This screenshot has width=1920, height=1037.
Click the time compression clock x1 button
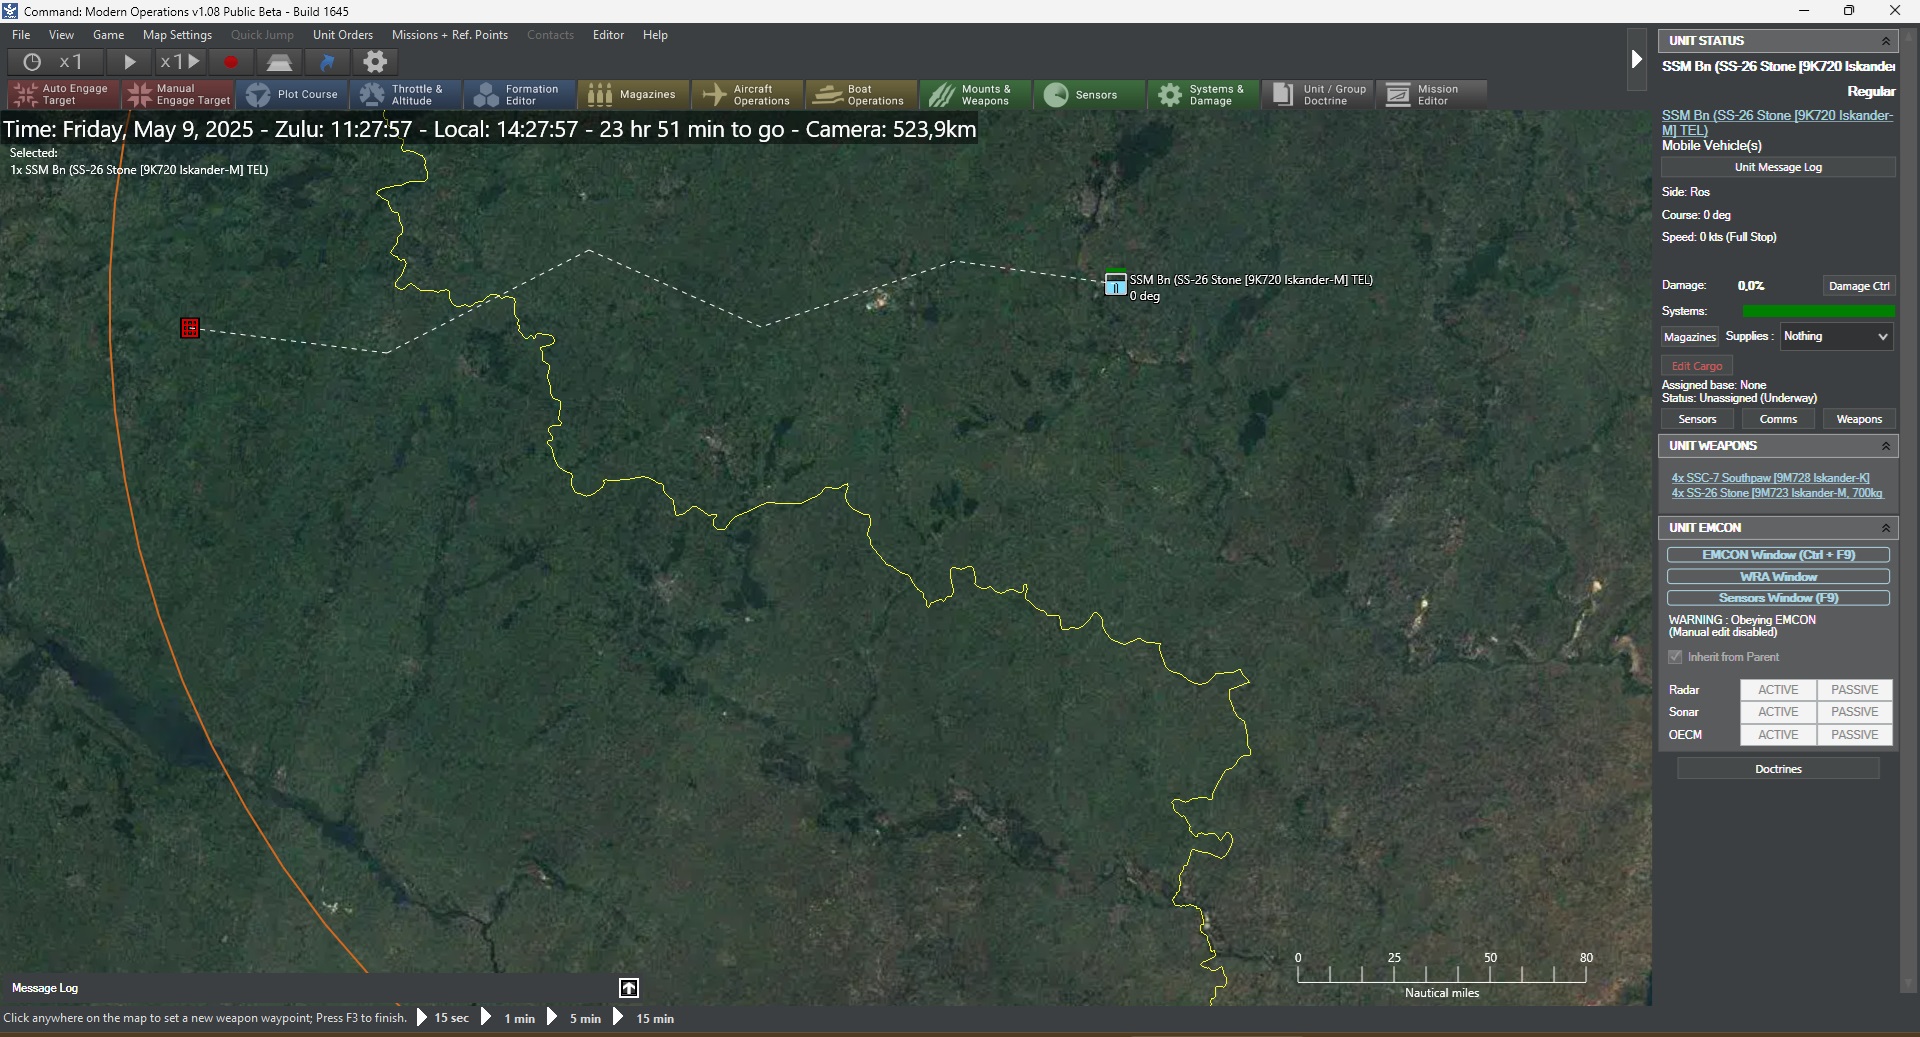coord(54,62)
